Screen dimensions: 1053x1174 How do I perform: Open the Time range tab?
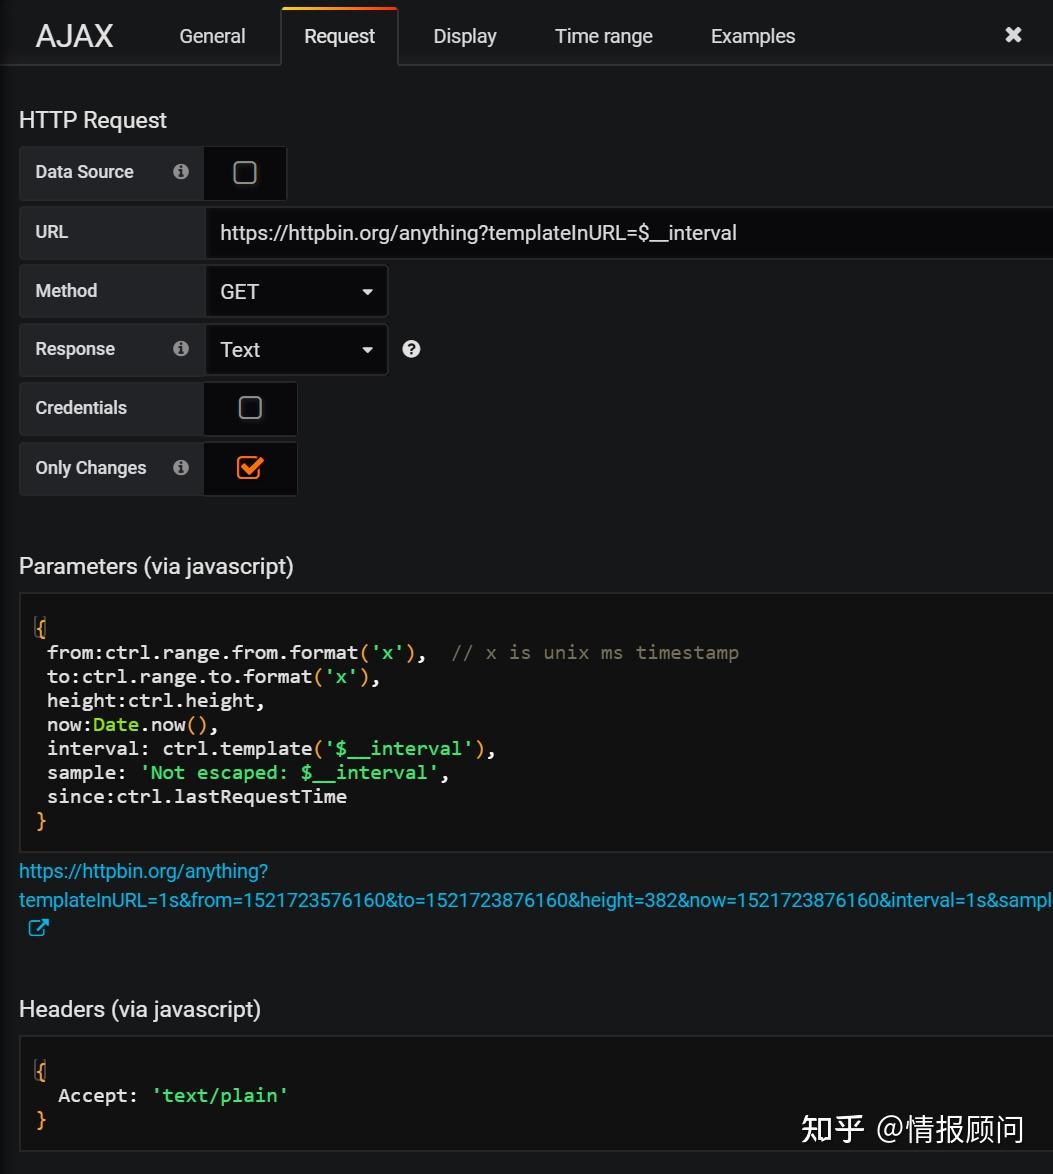[603, 35]
